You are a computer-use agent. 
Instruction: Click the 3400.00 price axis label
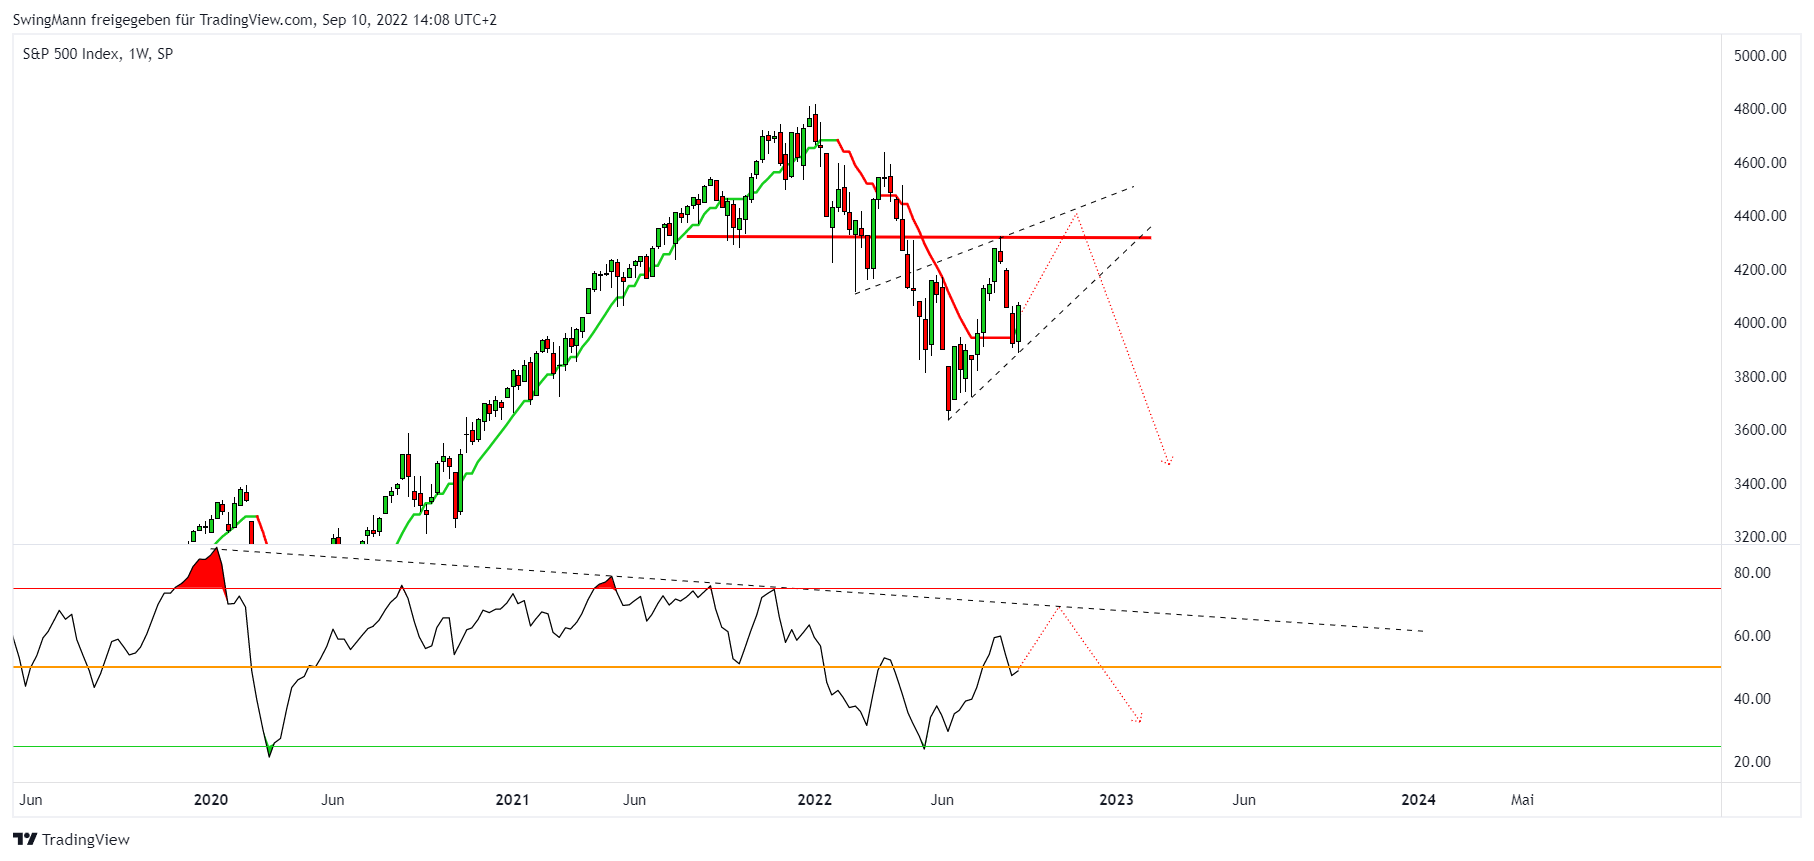click(1760, 484)
